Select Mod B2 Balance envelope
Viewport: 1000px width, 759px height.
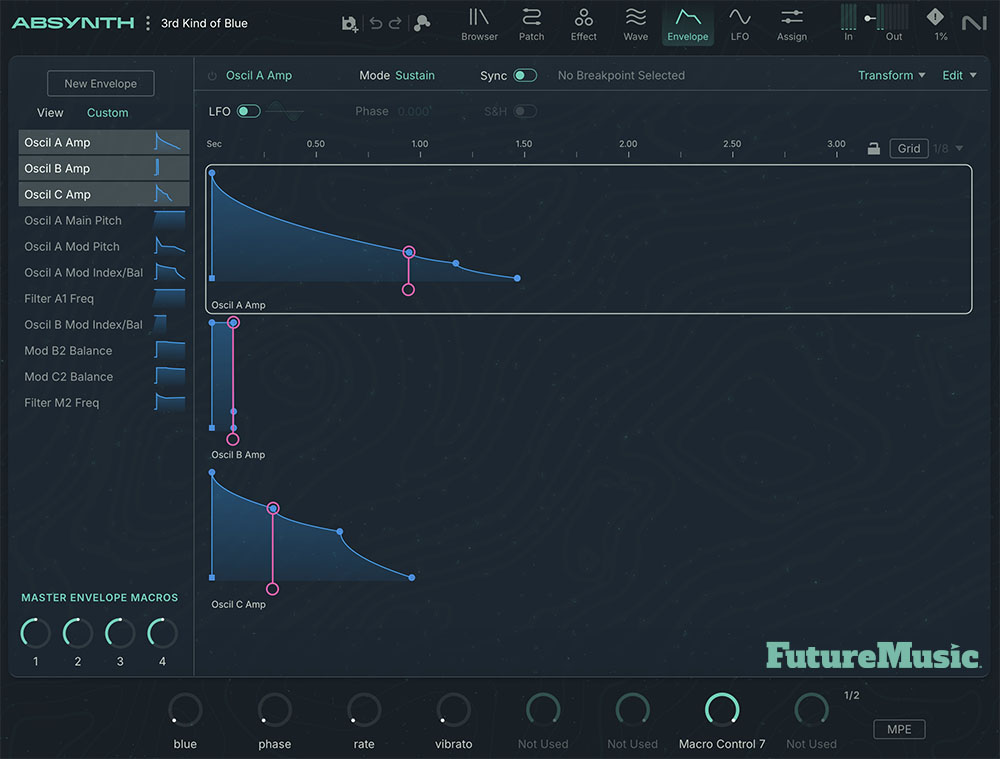point(104,351)
